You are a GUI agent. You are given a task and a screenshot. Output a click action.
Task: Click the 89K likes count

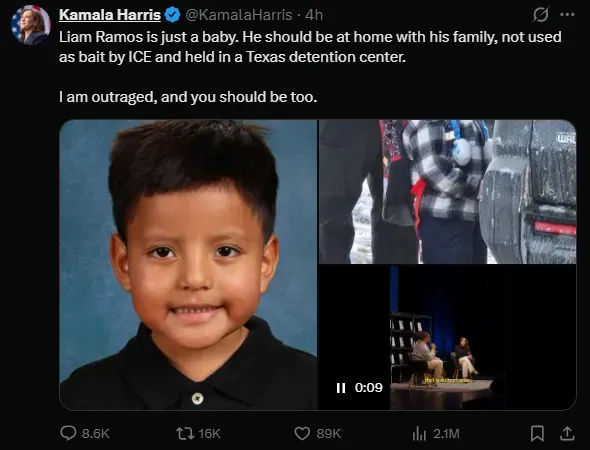(x=328, y=433)
